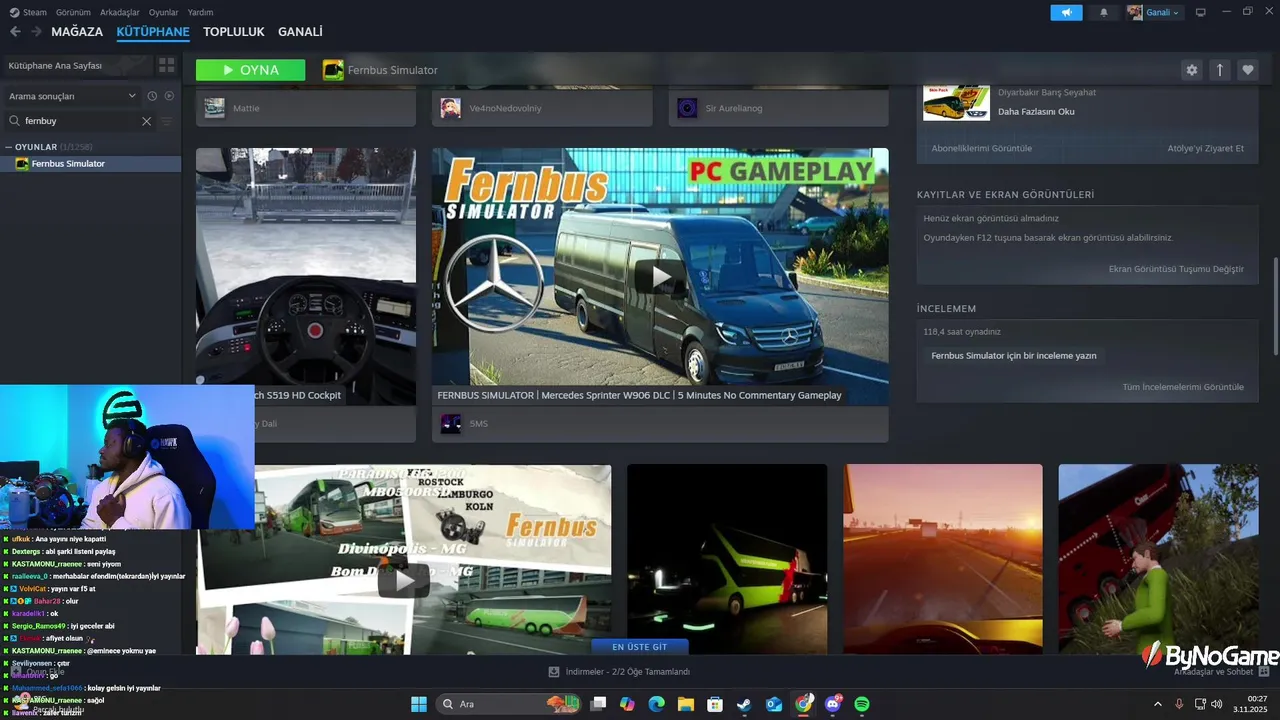Open the Görünüm menu
This screenshot has height=720, width=1280.
point(73,12)
